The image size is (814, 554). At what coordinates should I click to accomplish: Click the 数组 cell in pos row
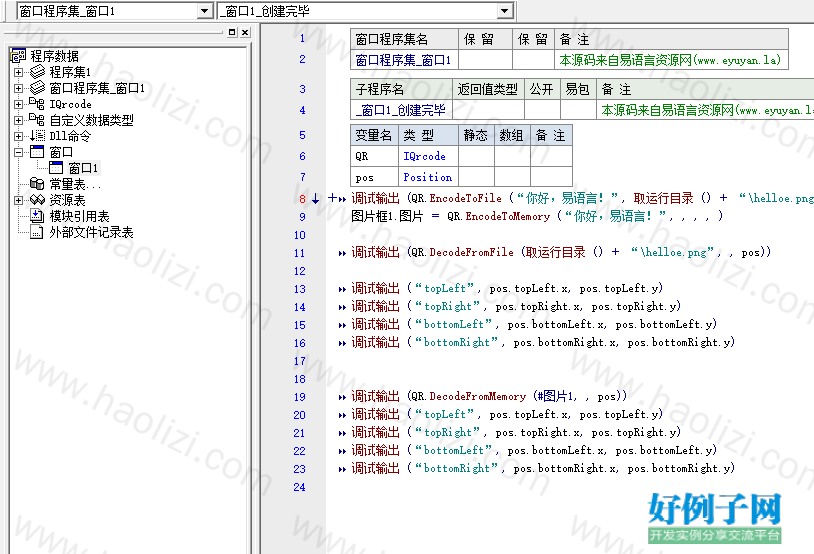pos(512,177)
